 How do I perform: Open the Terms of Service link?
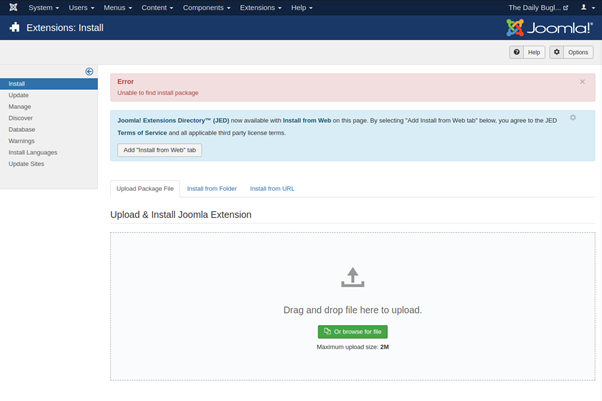[142, 133]
